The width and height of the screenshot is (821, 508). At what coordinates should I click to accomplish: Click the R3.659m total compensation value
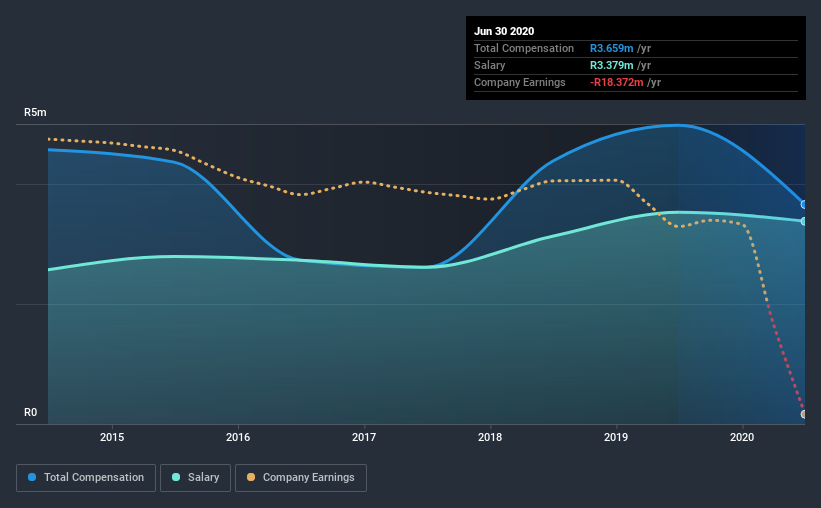(x=612, y=48)
